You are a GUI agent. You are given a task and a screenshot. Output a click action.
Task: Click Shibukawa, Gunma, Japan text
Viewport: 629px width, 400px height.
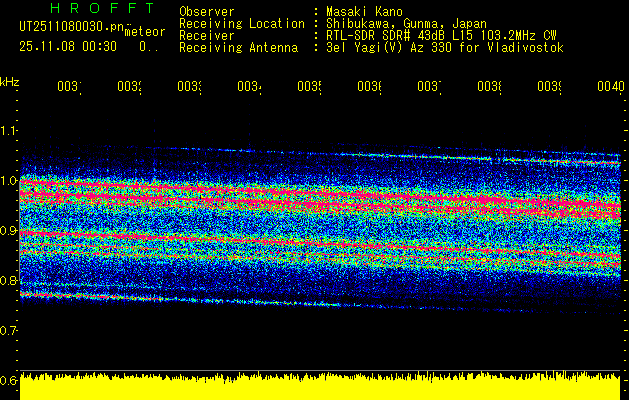[406, 24]
